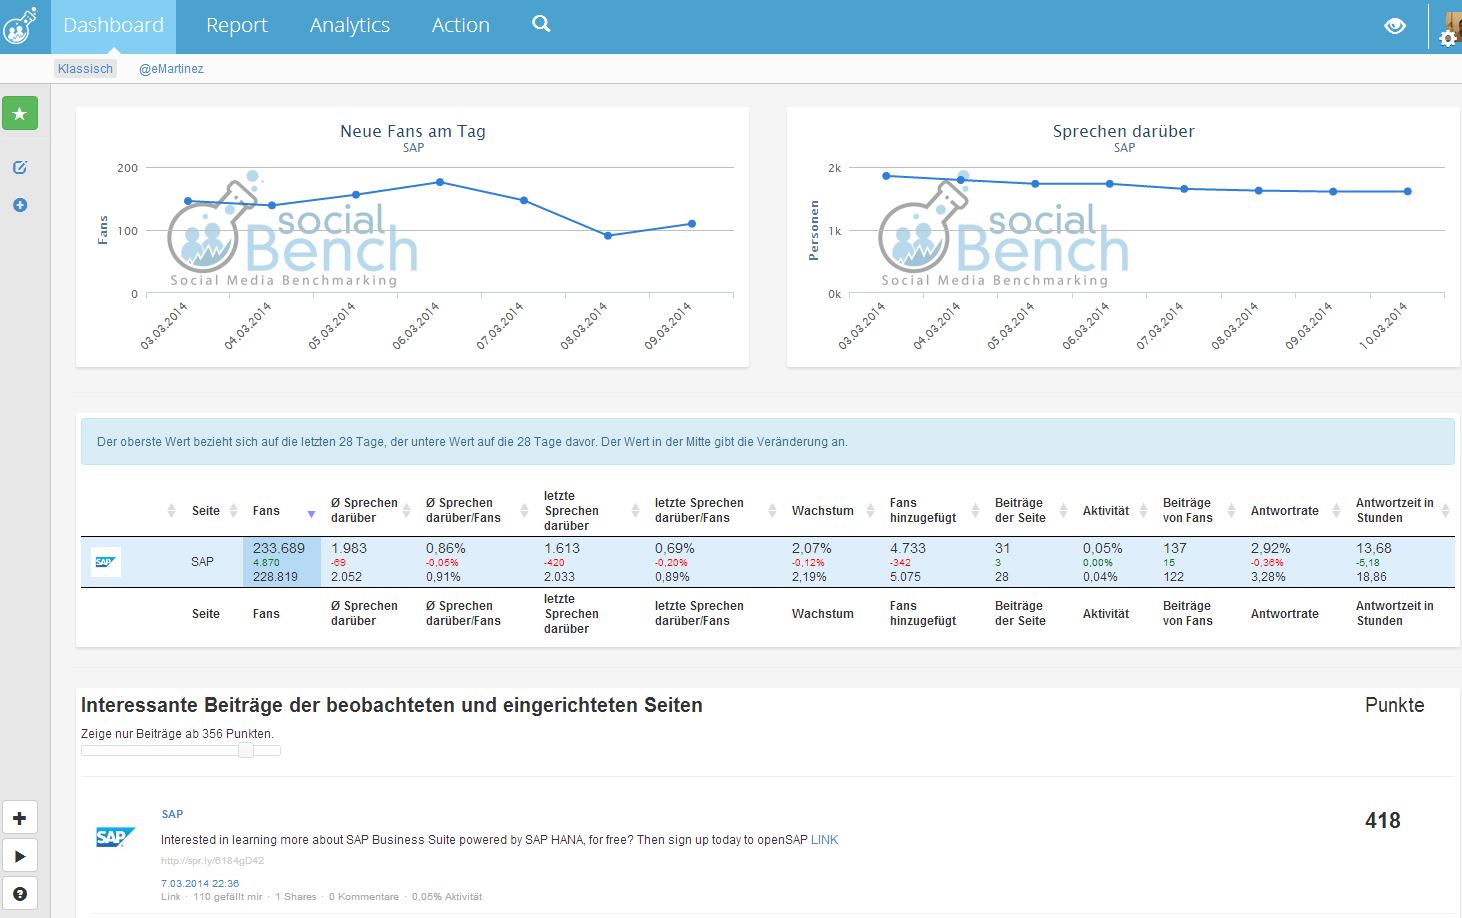Image resolution: width=1462 pixels, height=918 pixels.
Task: Open the Action menu
Action: click(x=461, y=26)
